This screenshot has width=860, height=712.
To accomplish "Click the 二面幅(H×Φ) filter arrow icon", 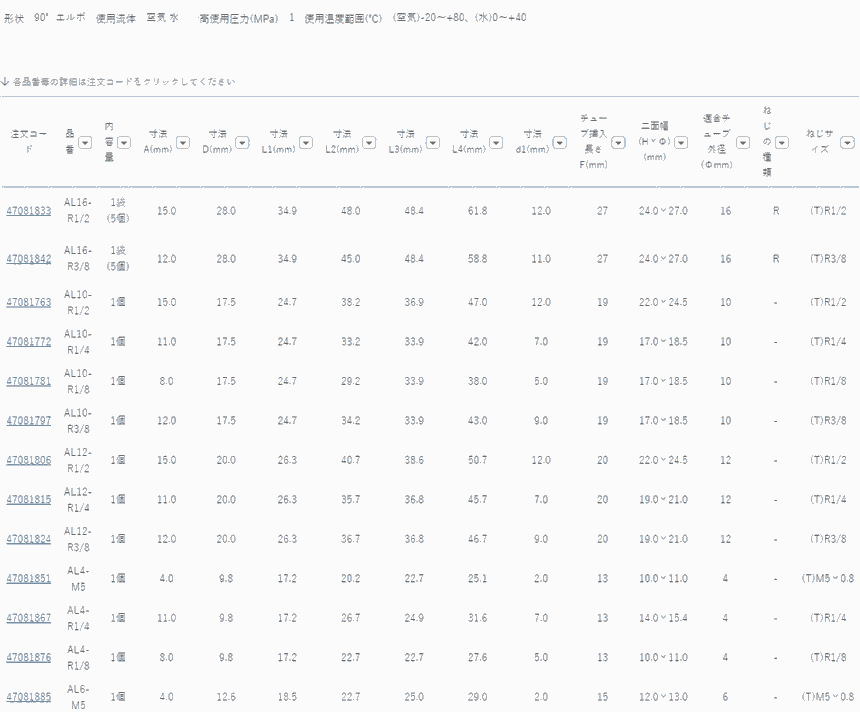I will point(681,142).
